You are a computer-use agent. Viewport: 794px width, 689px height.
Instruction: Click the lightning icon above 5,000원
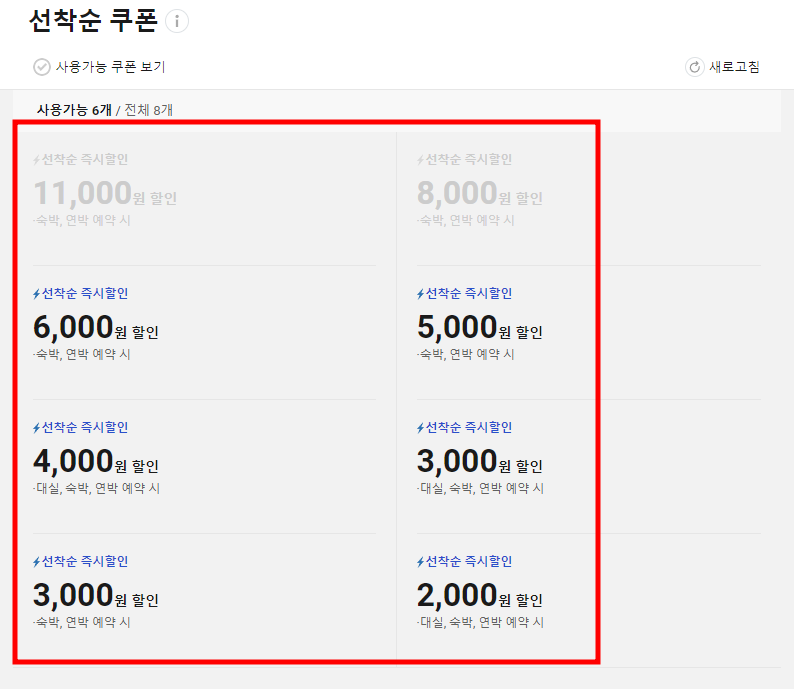(x=420, y=294)
